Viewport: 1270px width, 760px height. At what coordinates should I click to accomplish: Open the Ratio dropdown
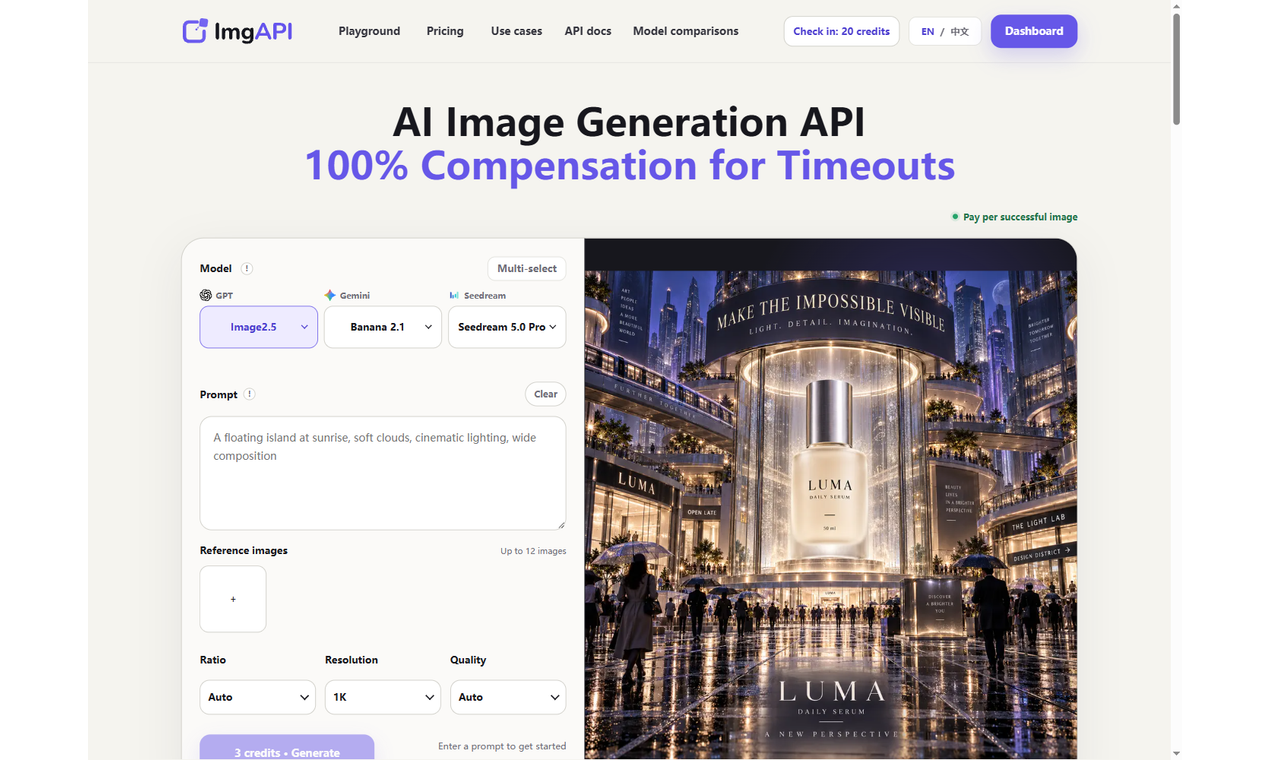pos(258,697)
